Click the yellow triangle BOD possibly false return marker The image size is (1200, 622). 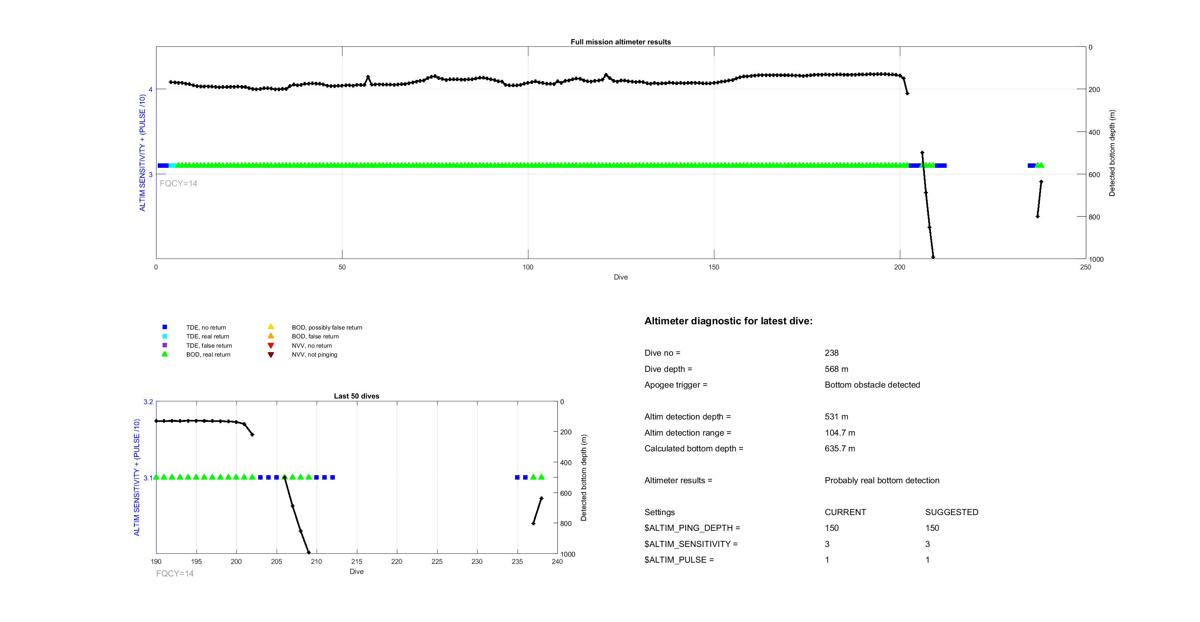pos(270,327)
